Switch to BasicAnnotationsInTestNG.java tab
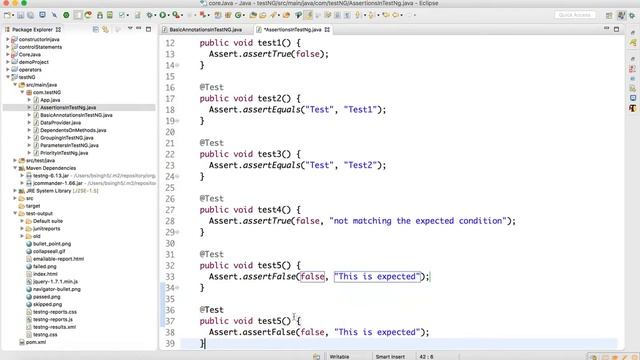This screenshot has width=640, height=360. 205,30
